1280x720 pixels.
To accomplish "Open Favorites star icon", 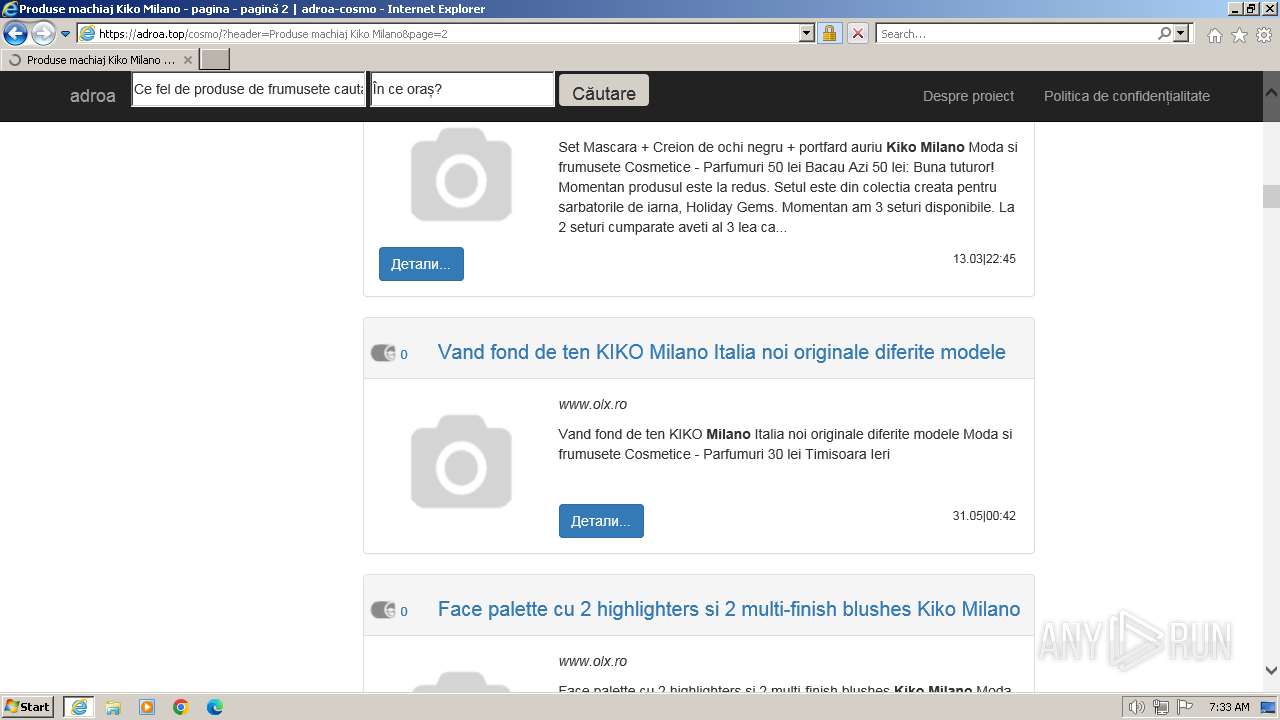I will 1239,35.
